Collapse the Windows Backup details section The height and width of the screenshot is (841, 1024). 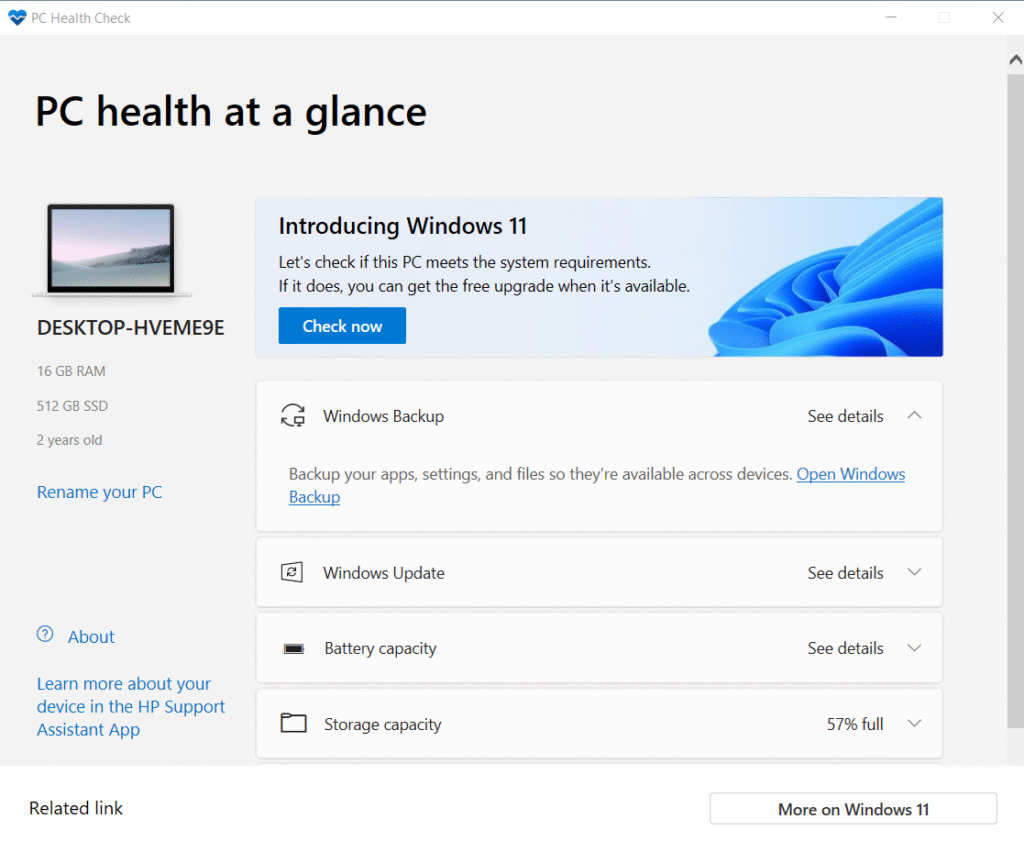[x=913, y=416]
